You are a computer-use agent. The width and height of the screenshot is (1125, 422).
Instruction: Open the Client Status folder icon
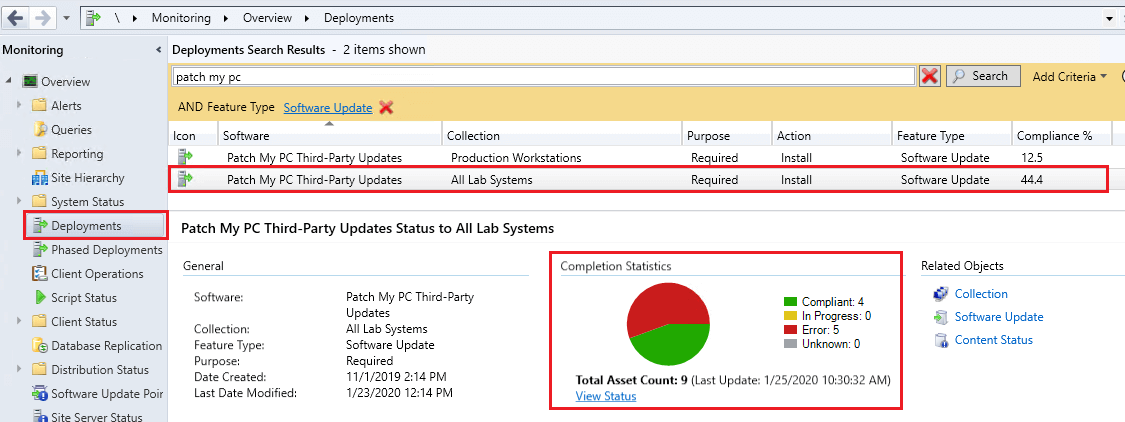click(x=39, y=322)
